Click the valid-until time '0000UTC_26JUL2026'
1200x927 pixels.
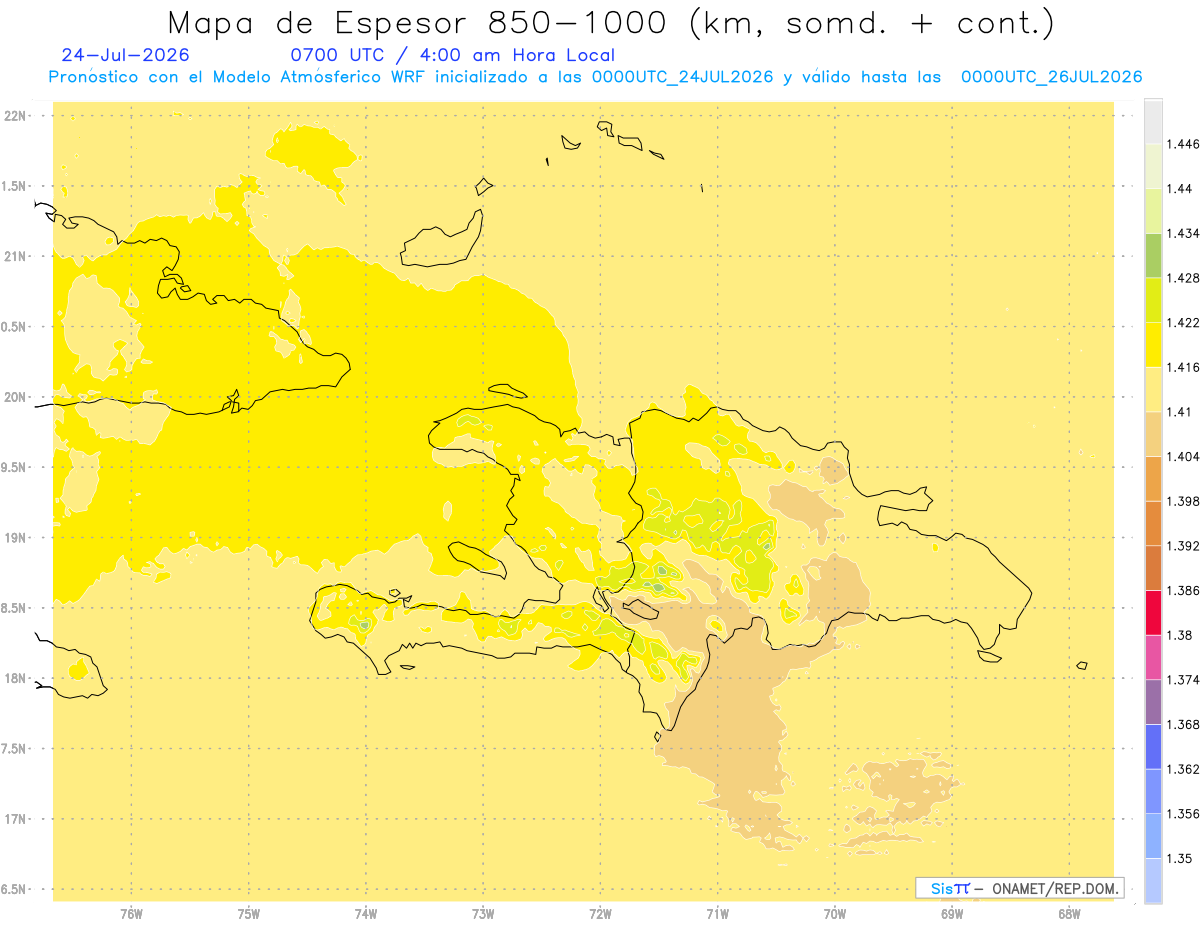(1051, 77)
